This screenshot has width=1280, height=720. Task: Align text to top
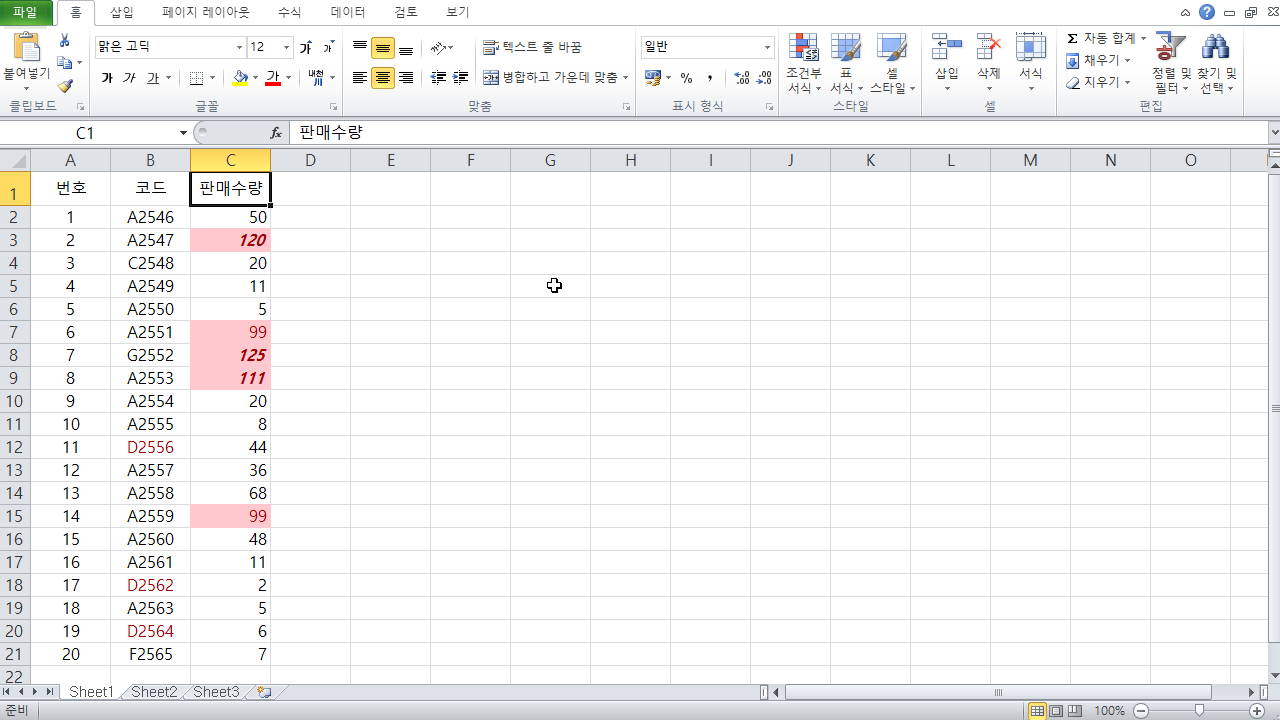point(360,48)
